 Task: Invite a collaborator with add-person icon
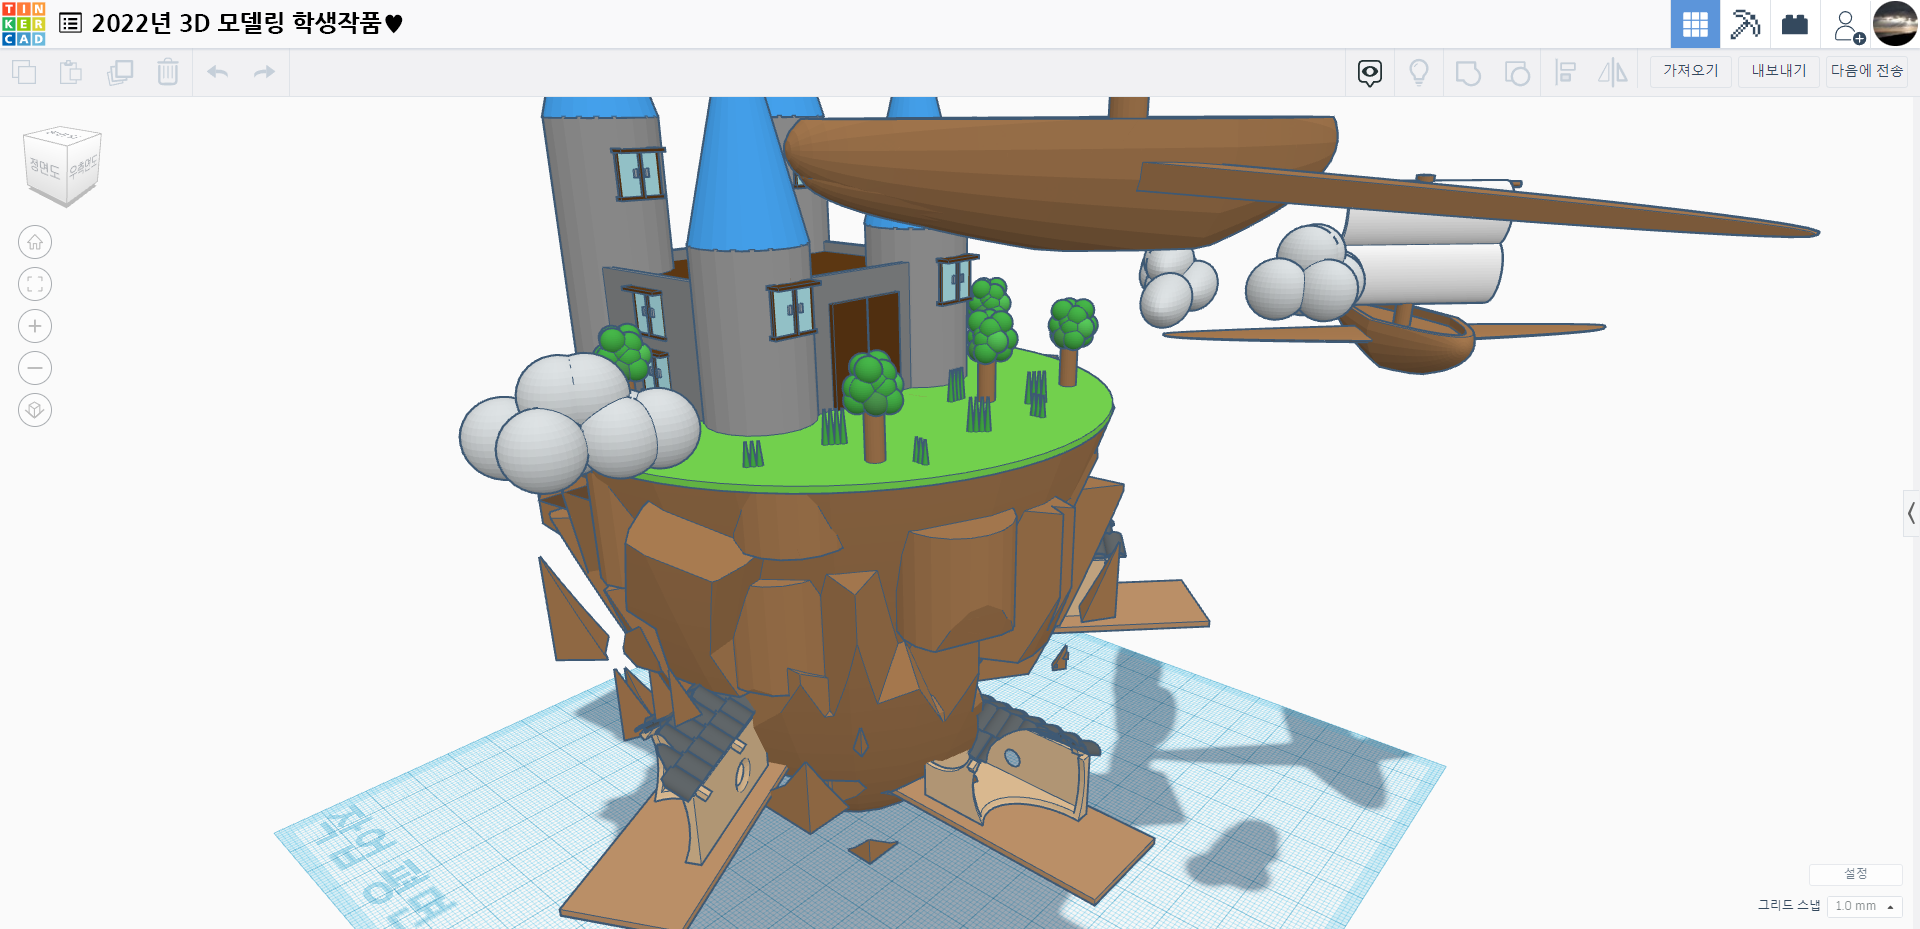point(1848,26)
